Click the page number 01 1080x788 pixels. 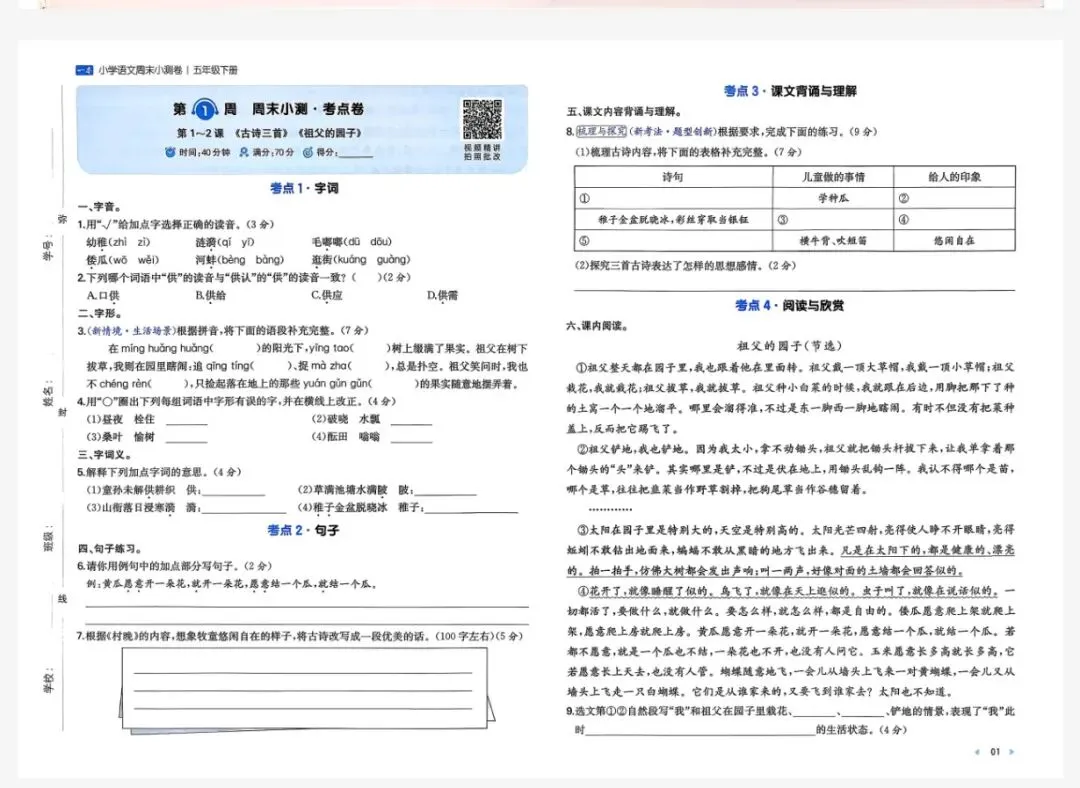(x=995, y=751)
